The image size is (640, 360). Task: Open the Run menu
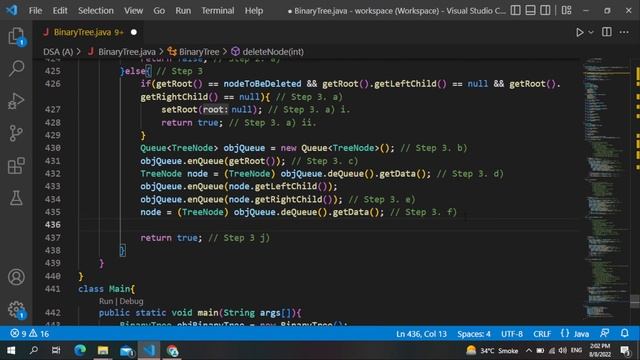183,11
